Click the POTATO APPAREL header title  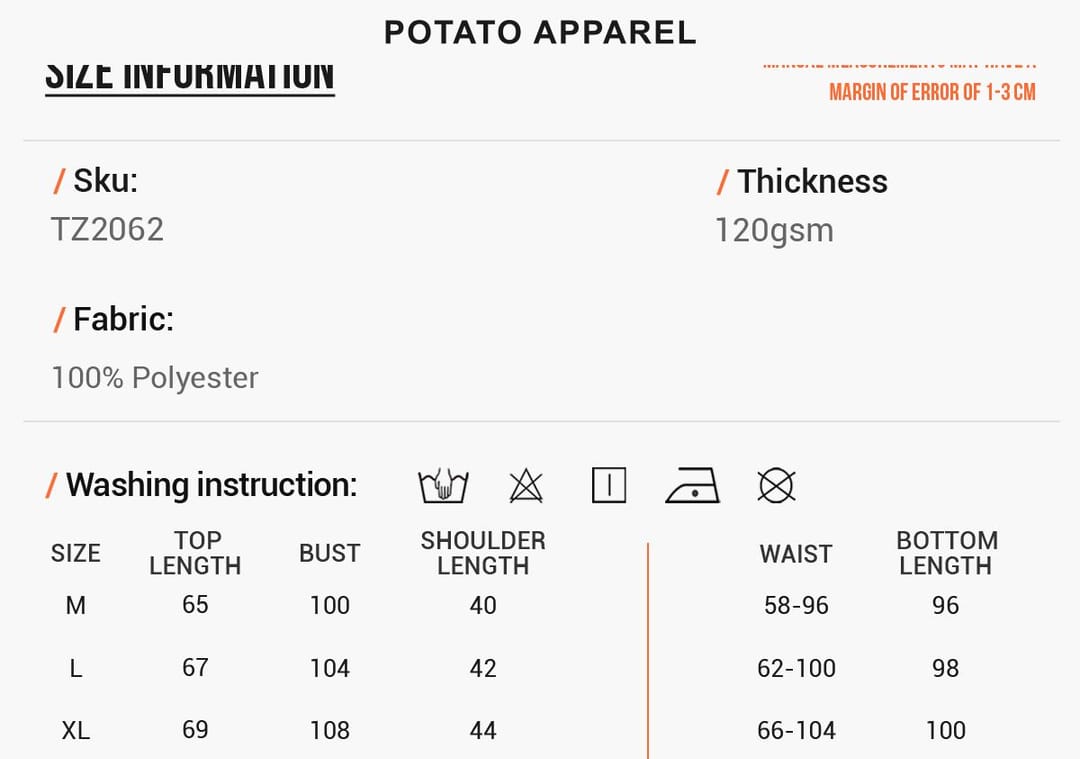tap(540, 32)
